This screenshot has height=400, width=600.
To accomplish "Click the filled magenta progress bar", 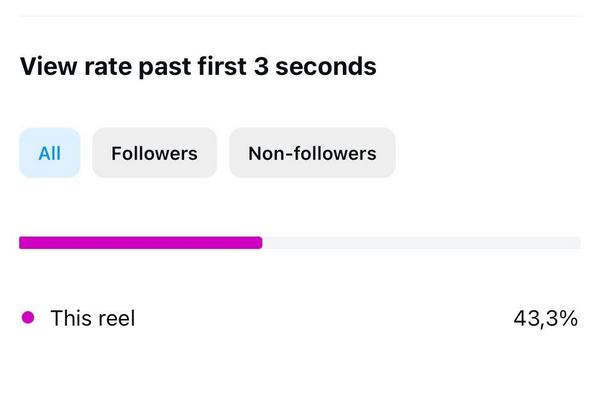I will click(140, 242).
